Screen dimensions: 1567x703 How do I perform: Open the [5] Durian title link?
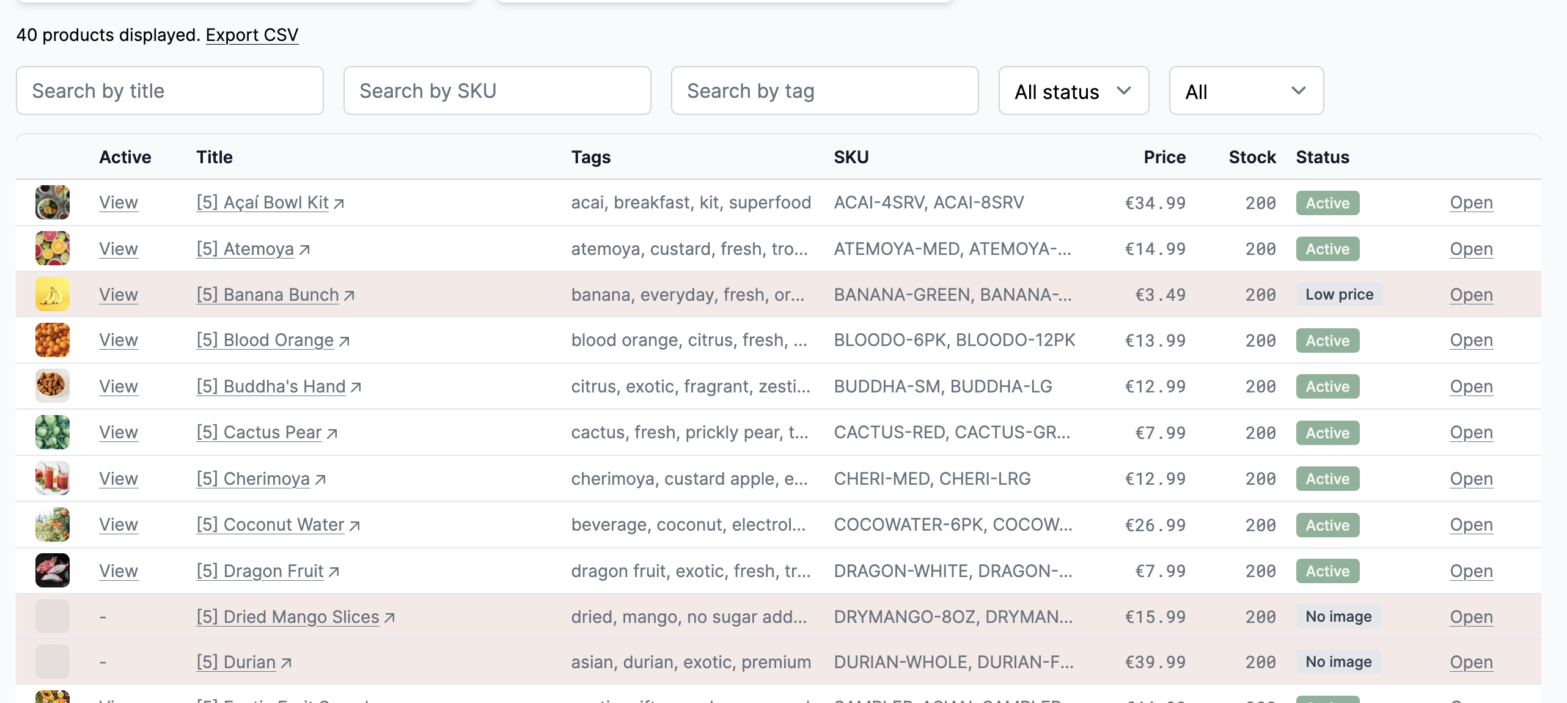(x=244, y=662)
